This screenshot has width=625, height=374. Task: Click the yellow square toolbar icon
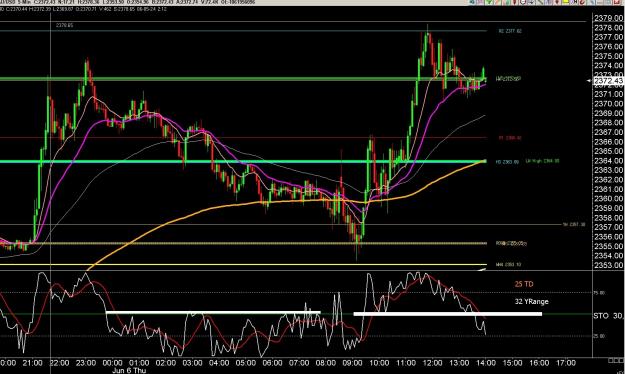pyautogui.click(x=565, y=2)
